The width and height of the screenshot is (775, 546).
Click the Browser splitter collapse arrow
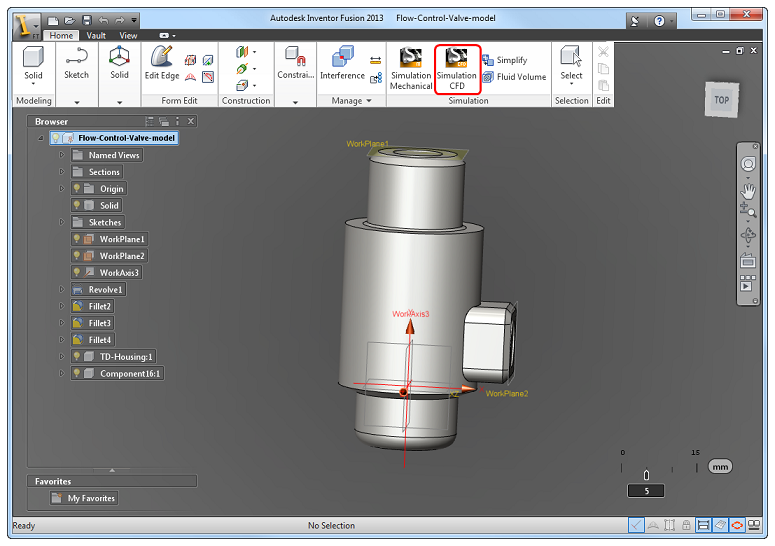112,470
